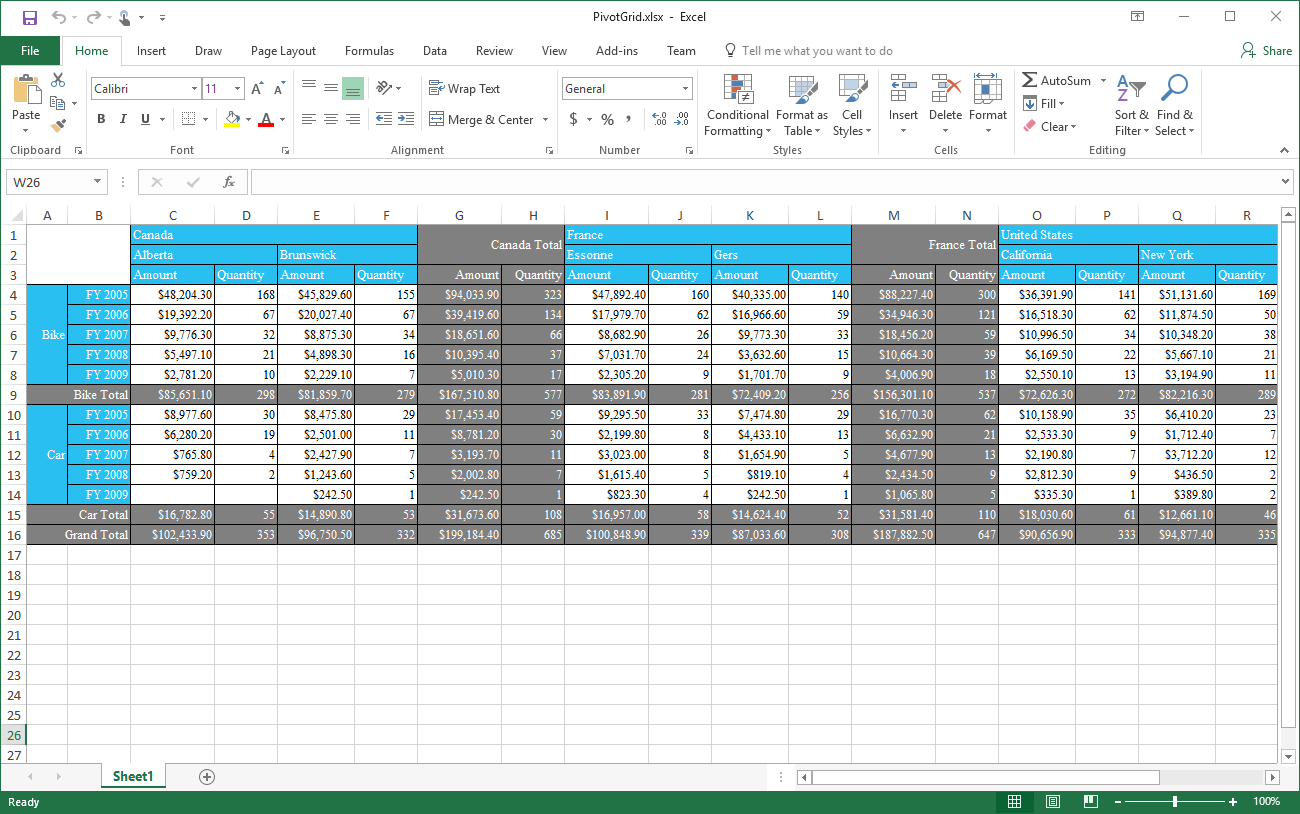Undo the last action
The height and width of the screenshot is (814, 1300).
(59, 17)
